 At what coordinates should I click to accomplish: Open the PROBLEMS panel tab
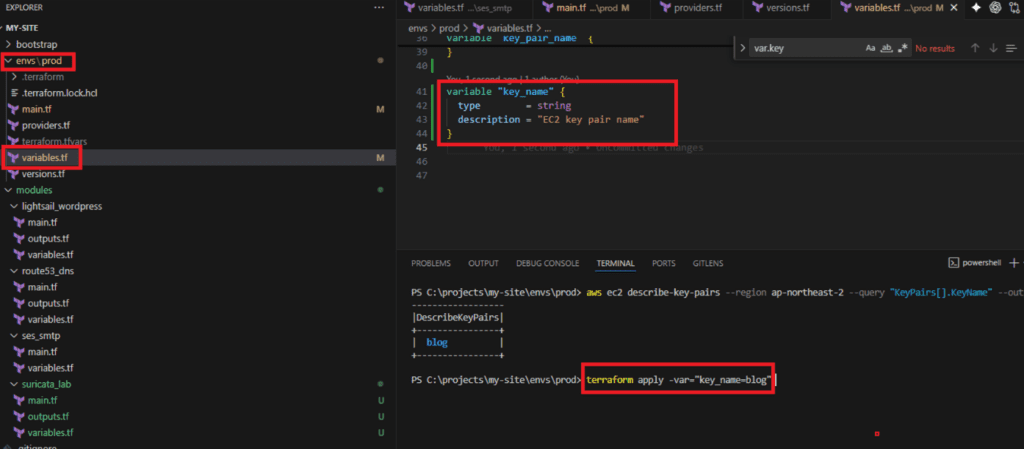click(x=431, y=263)
